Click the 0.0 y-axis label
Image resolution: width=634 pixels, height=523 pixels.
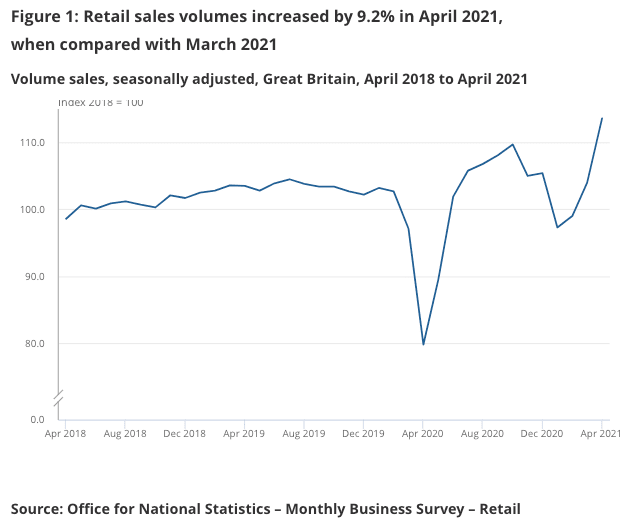pyautogui.click(x=38, y=419)
